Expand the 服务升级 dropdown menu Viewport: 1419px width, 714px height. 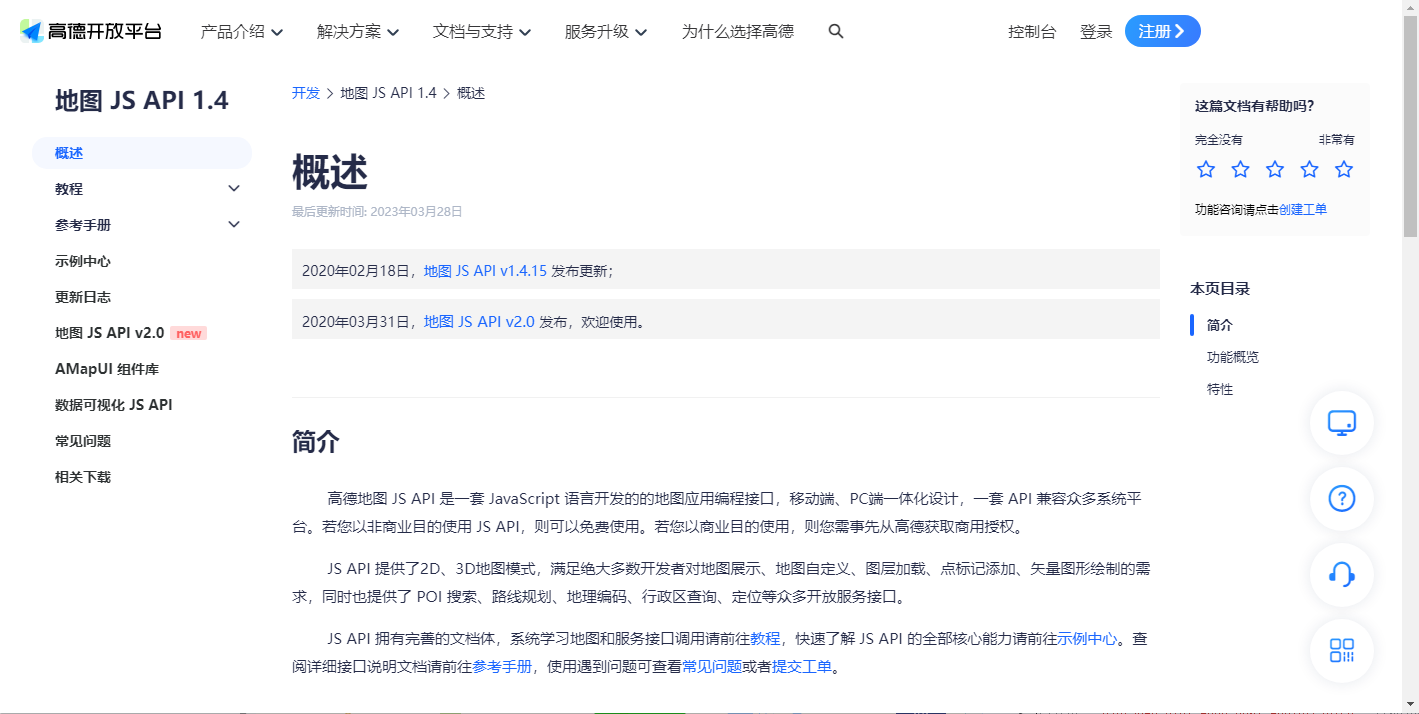tap(606, 31)
